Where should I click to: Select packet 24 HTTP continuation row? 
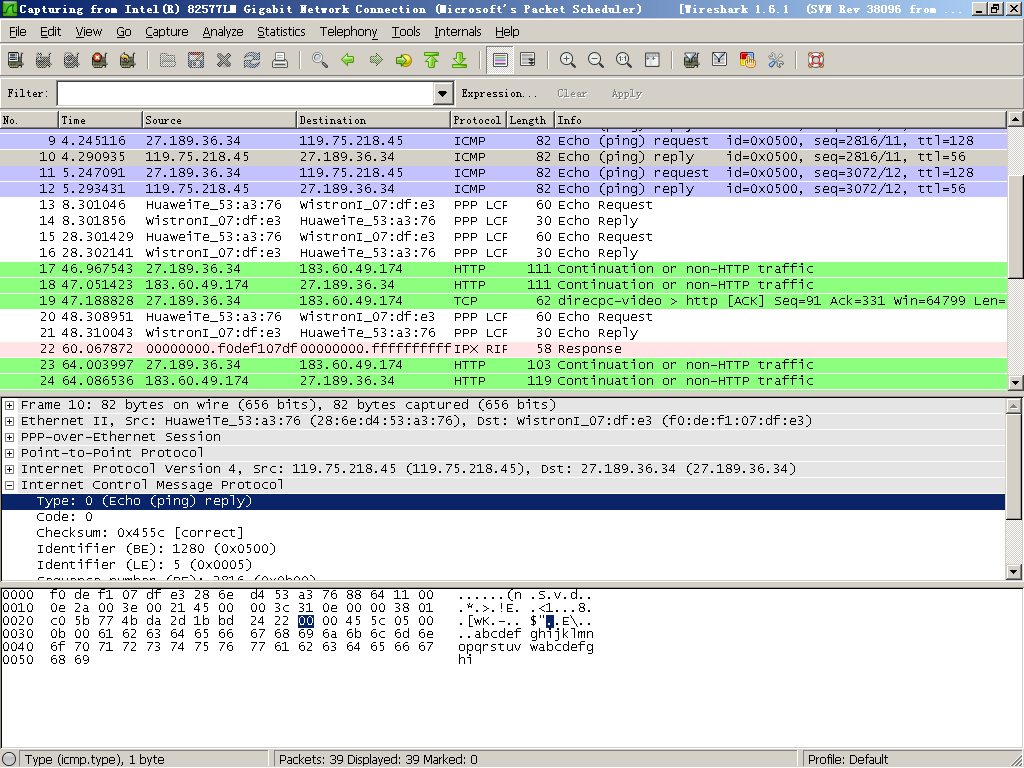coord(503,381)
